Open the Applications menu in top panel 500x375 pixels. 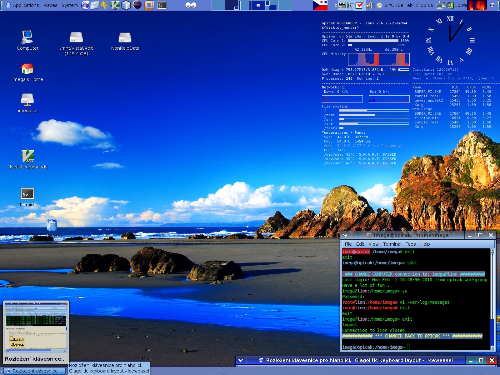[26, 5]
